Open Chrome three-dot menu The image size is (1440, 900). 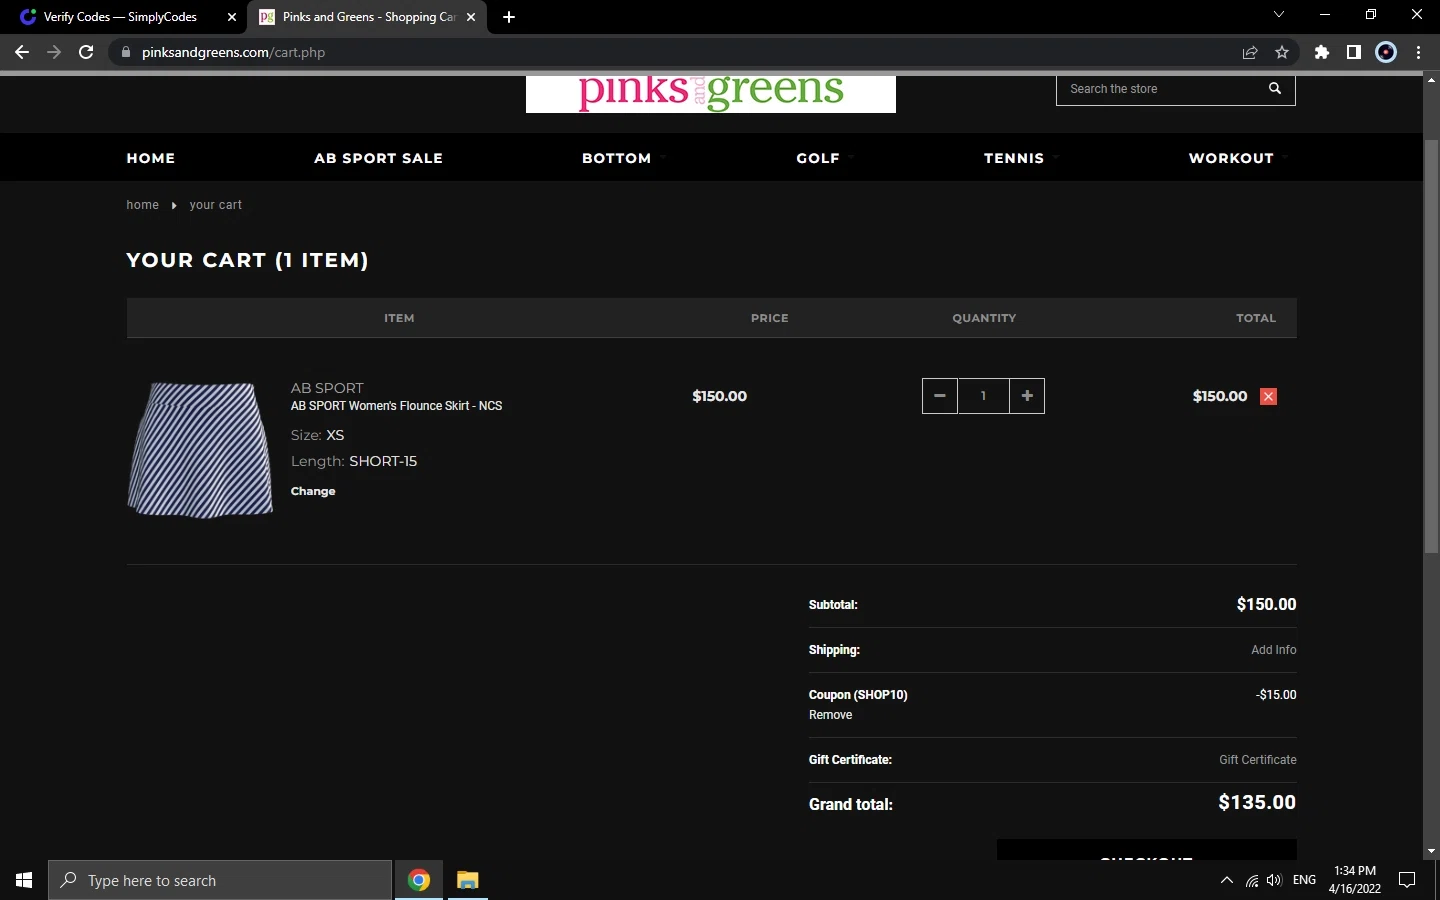(x=1419, y=52)
